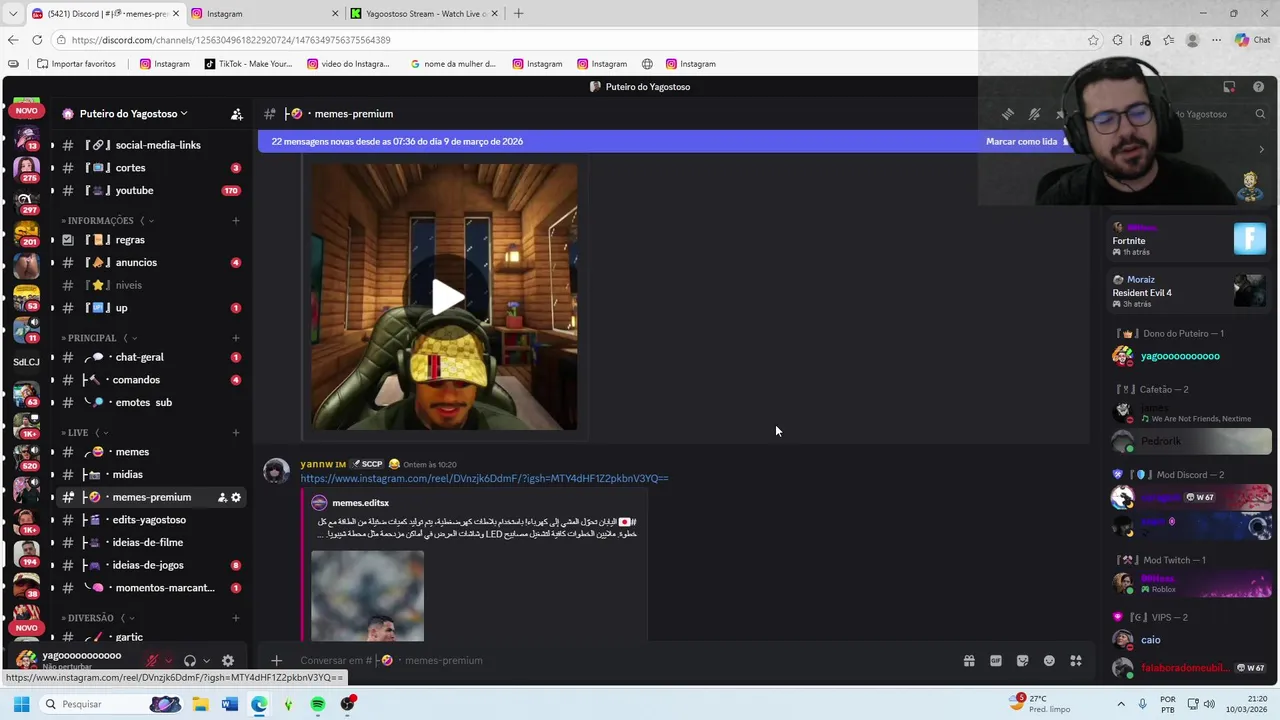
Task: Open Copilot Chat in Edge
Action: tap(1252, 40)
